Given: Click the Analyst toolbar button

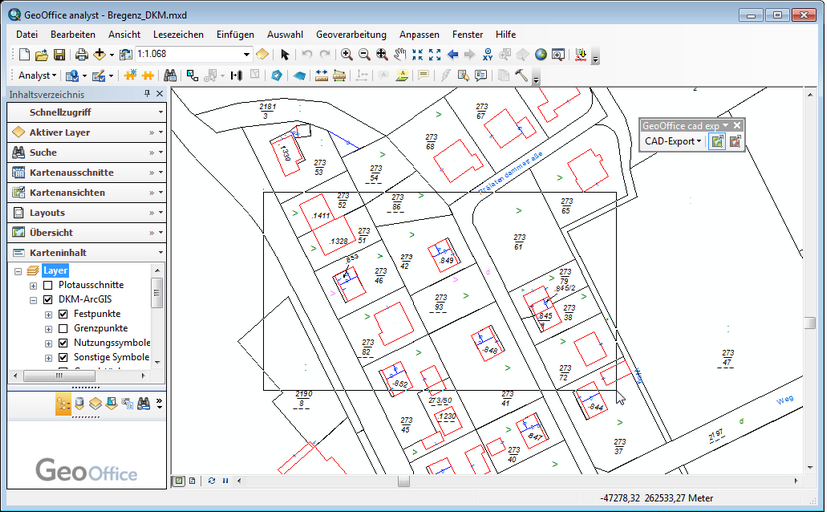Looking at the screenshot, I should pyautogui.click(x=36, y=75).
